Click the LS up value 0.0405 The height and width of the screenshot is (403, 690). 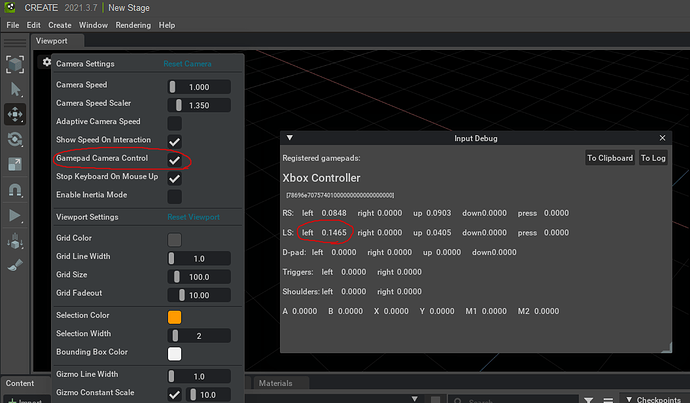(x=438, y=232)
